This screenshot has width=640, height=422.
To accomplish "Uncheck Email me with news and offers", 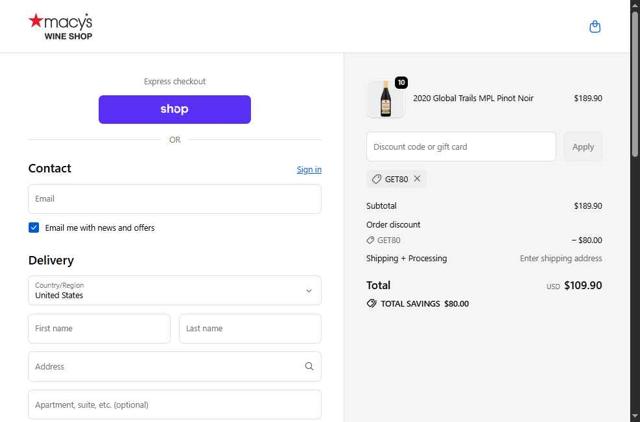I will [x=34, y=228].
